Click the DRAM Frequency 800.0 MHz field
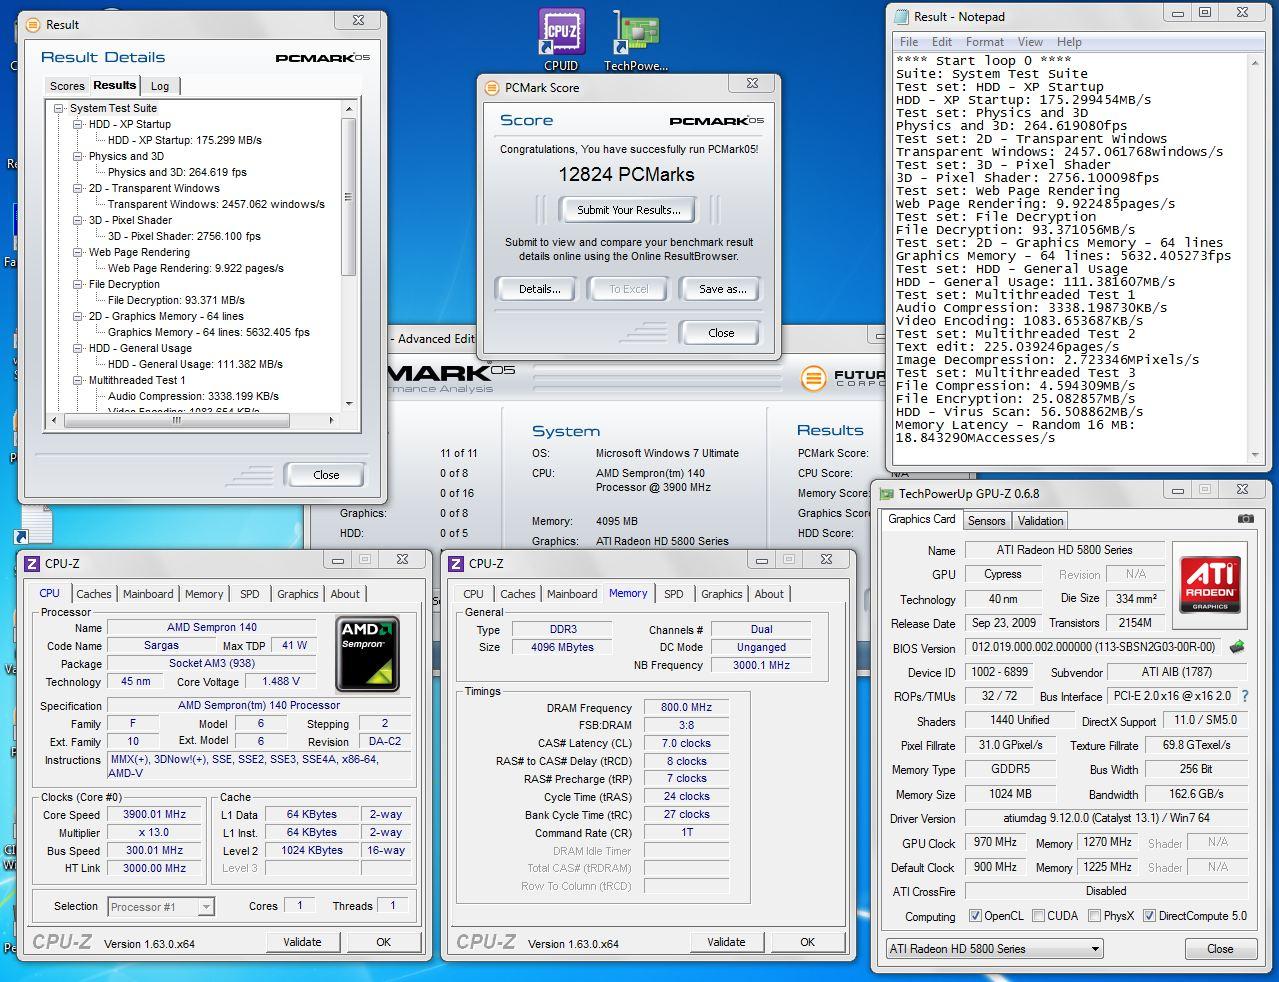This screenshot has width=1279, height=982. tap(686, 707)
